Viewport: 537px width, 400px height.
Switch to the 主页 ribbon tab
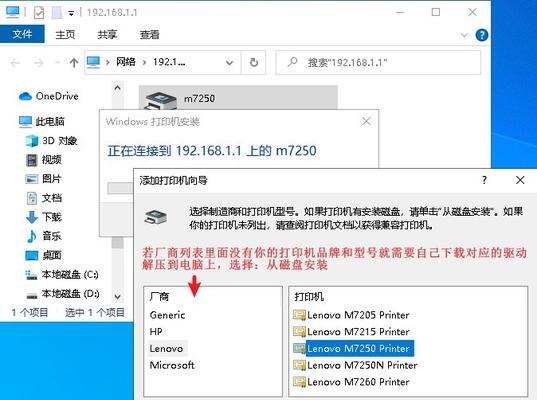pos(65,35)
